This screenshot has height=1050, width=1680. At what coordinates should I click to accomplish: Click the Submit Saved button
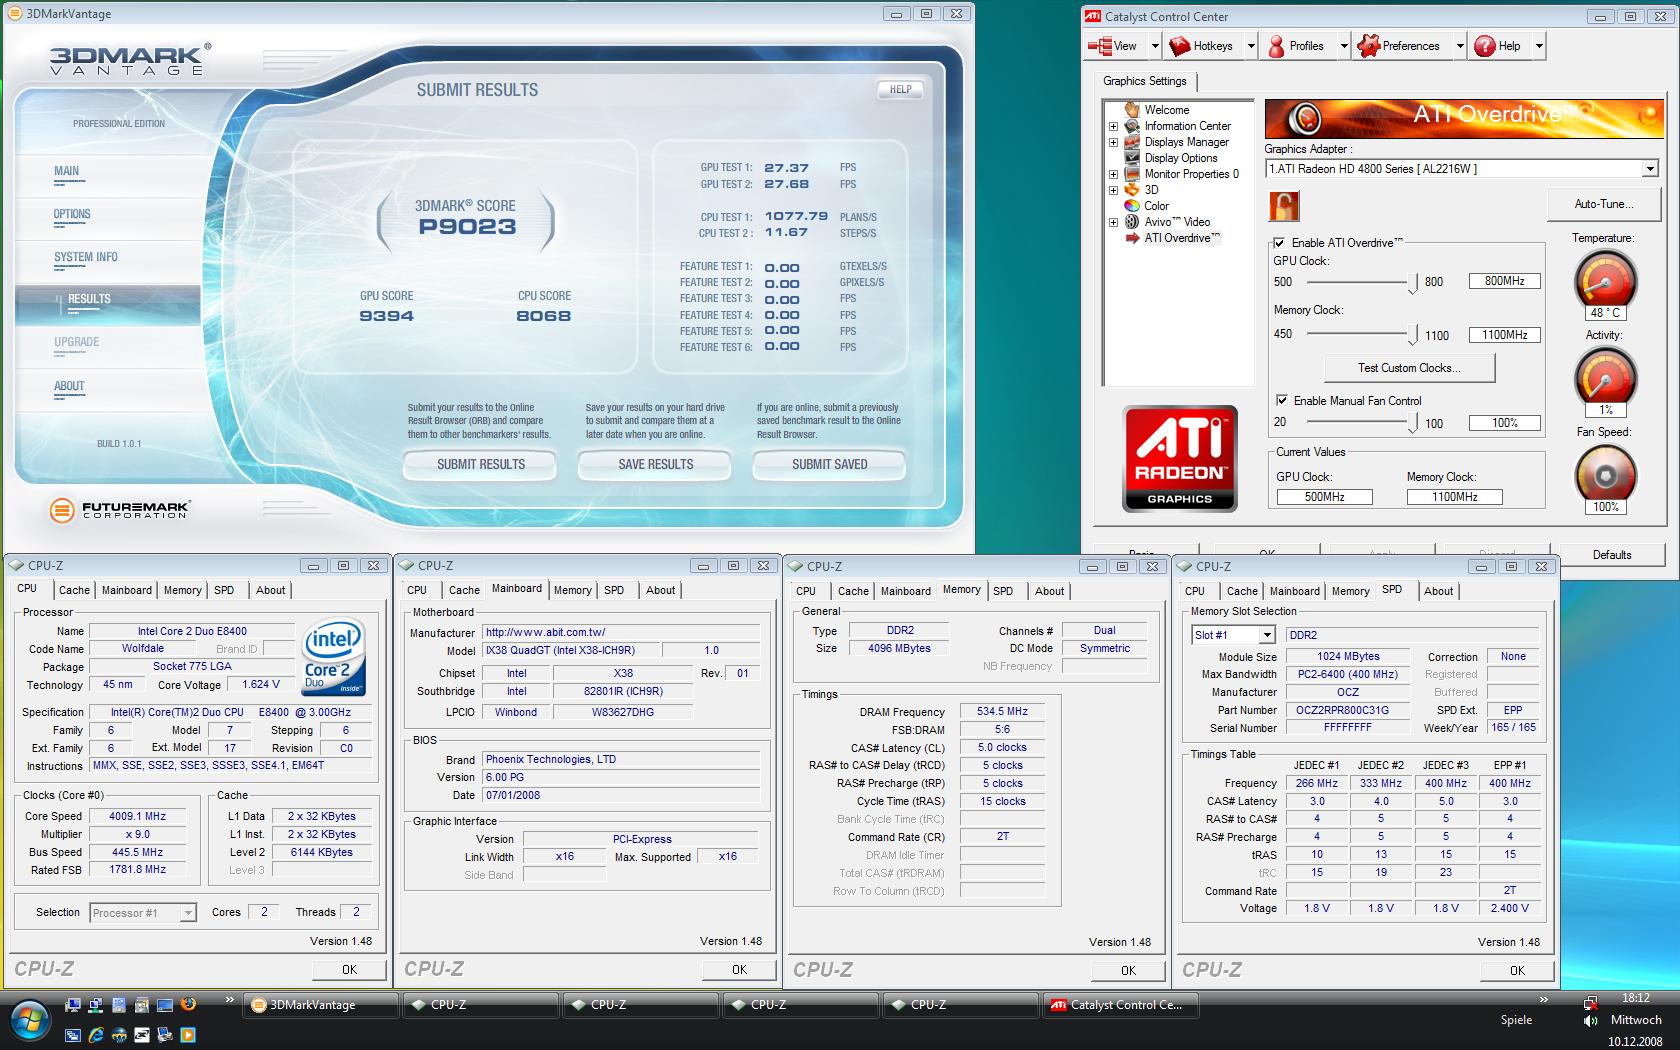click(830, 464)
